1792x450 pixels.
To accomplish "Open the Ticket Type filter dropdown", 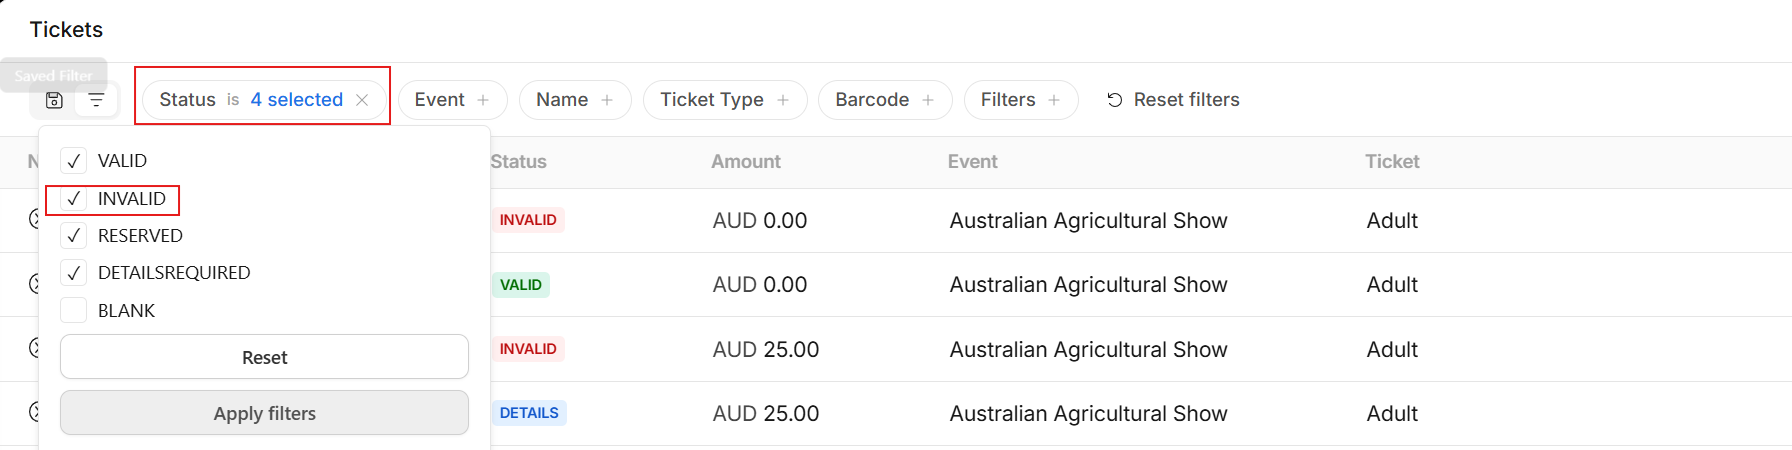I will click(711, 100).
